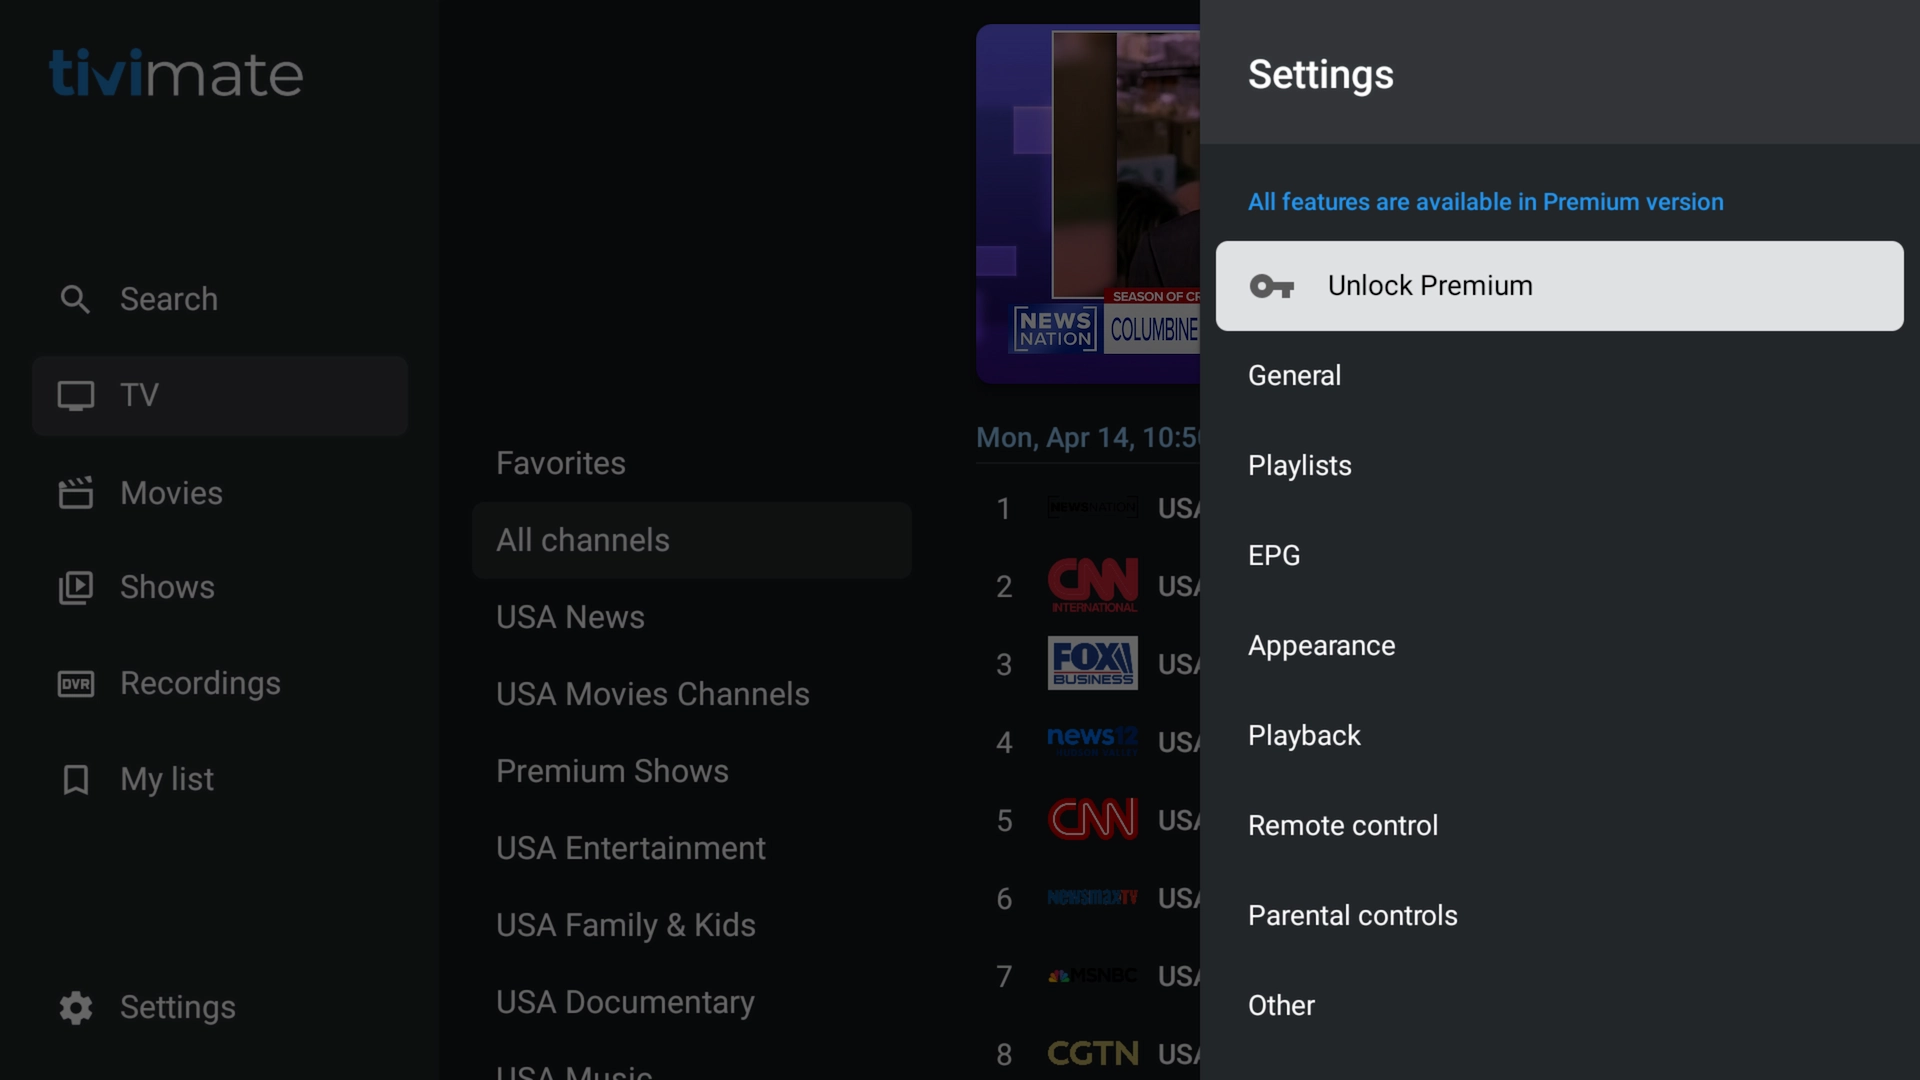Select Unlock Premium in Settings
The image size is (1920, 1080).
click(1559, 286)
